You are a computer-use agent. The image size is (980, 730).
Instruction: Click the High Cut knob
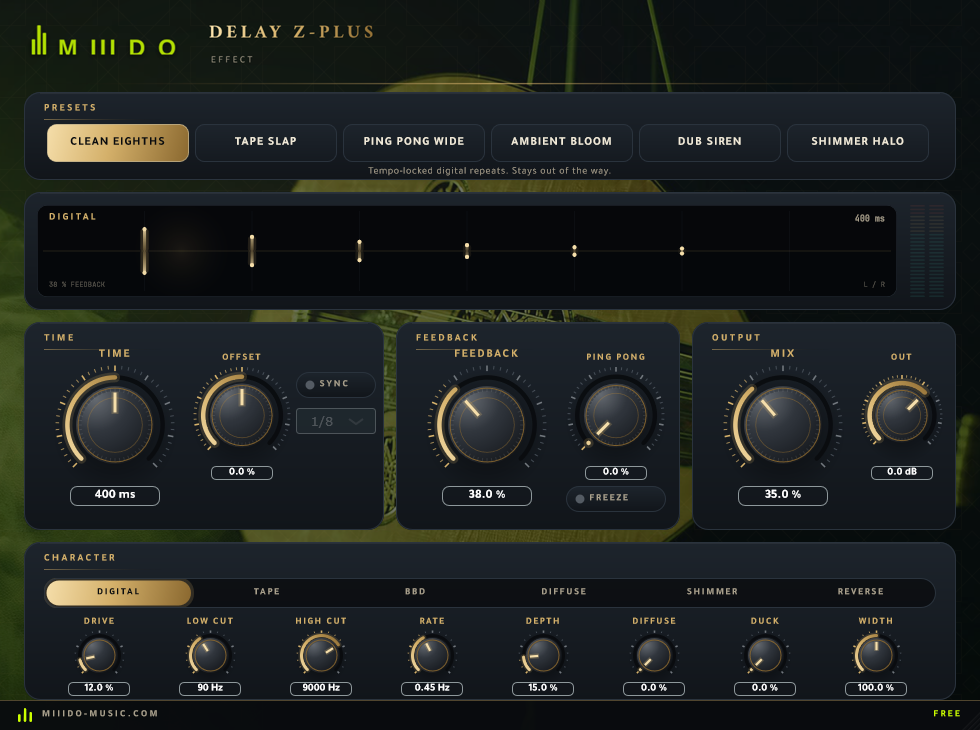click(321, 655)
